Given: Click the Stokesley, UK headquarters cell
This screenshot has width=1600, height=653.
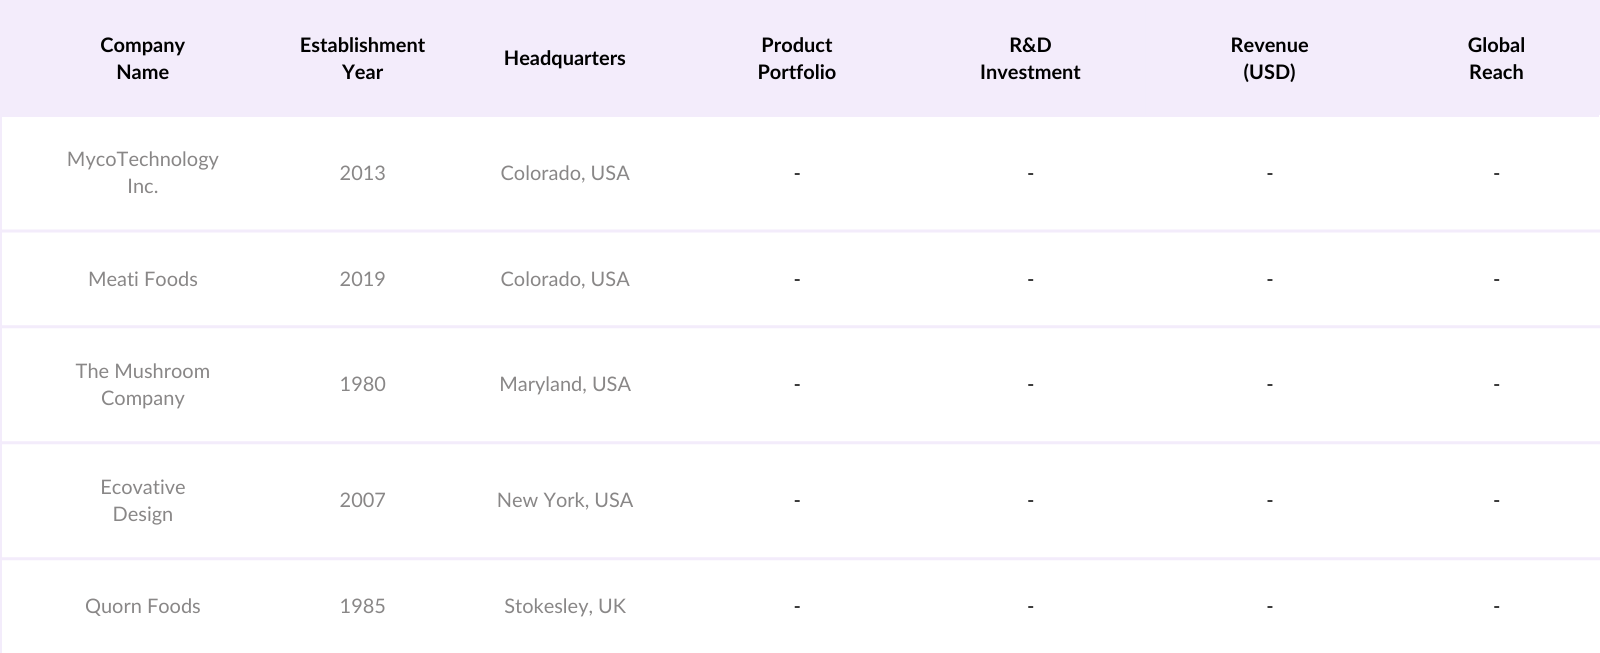Looking at the screenshot, I should point(564,606).
